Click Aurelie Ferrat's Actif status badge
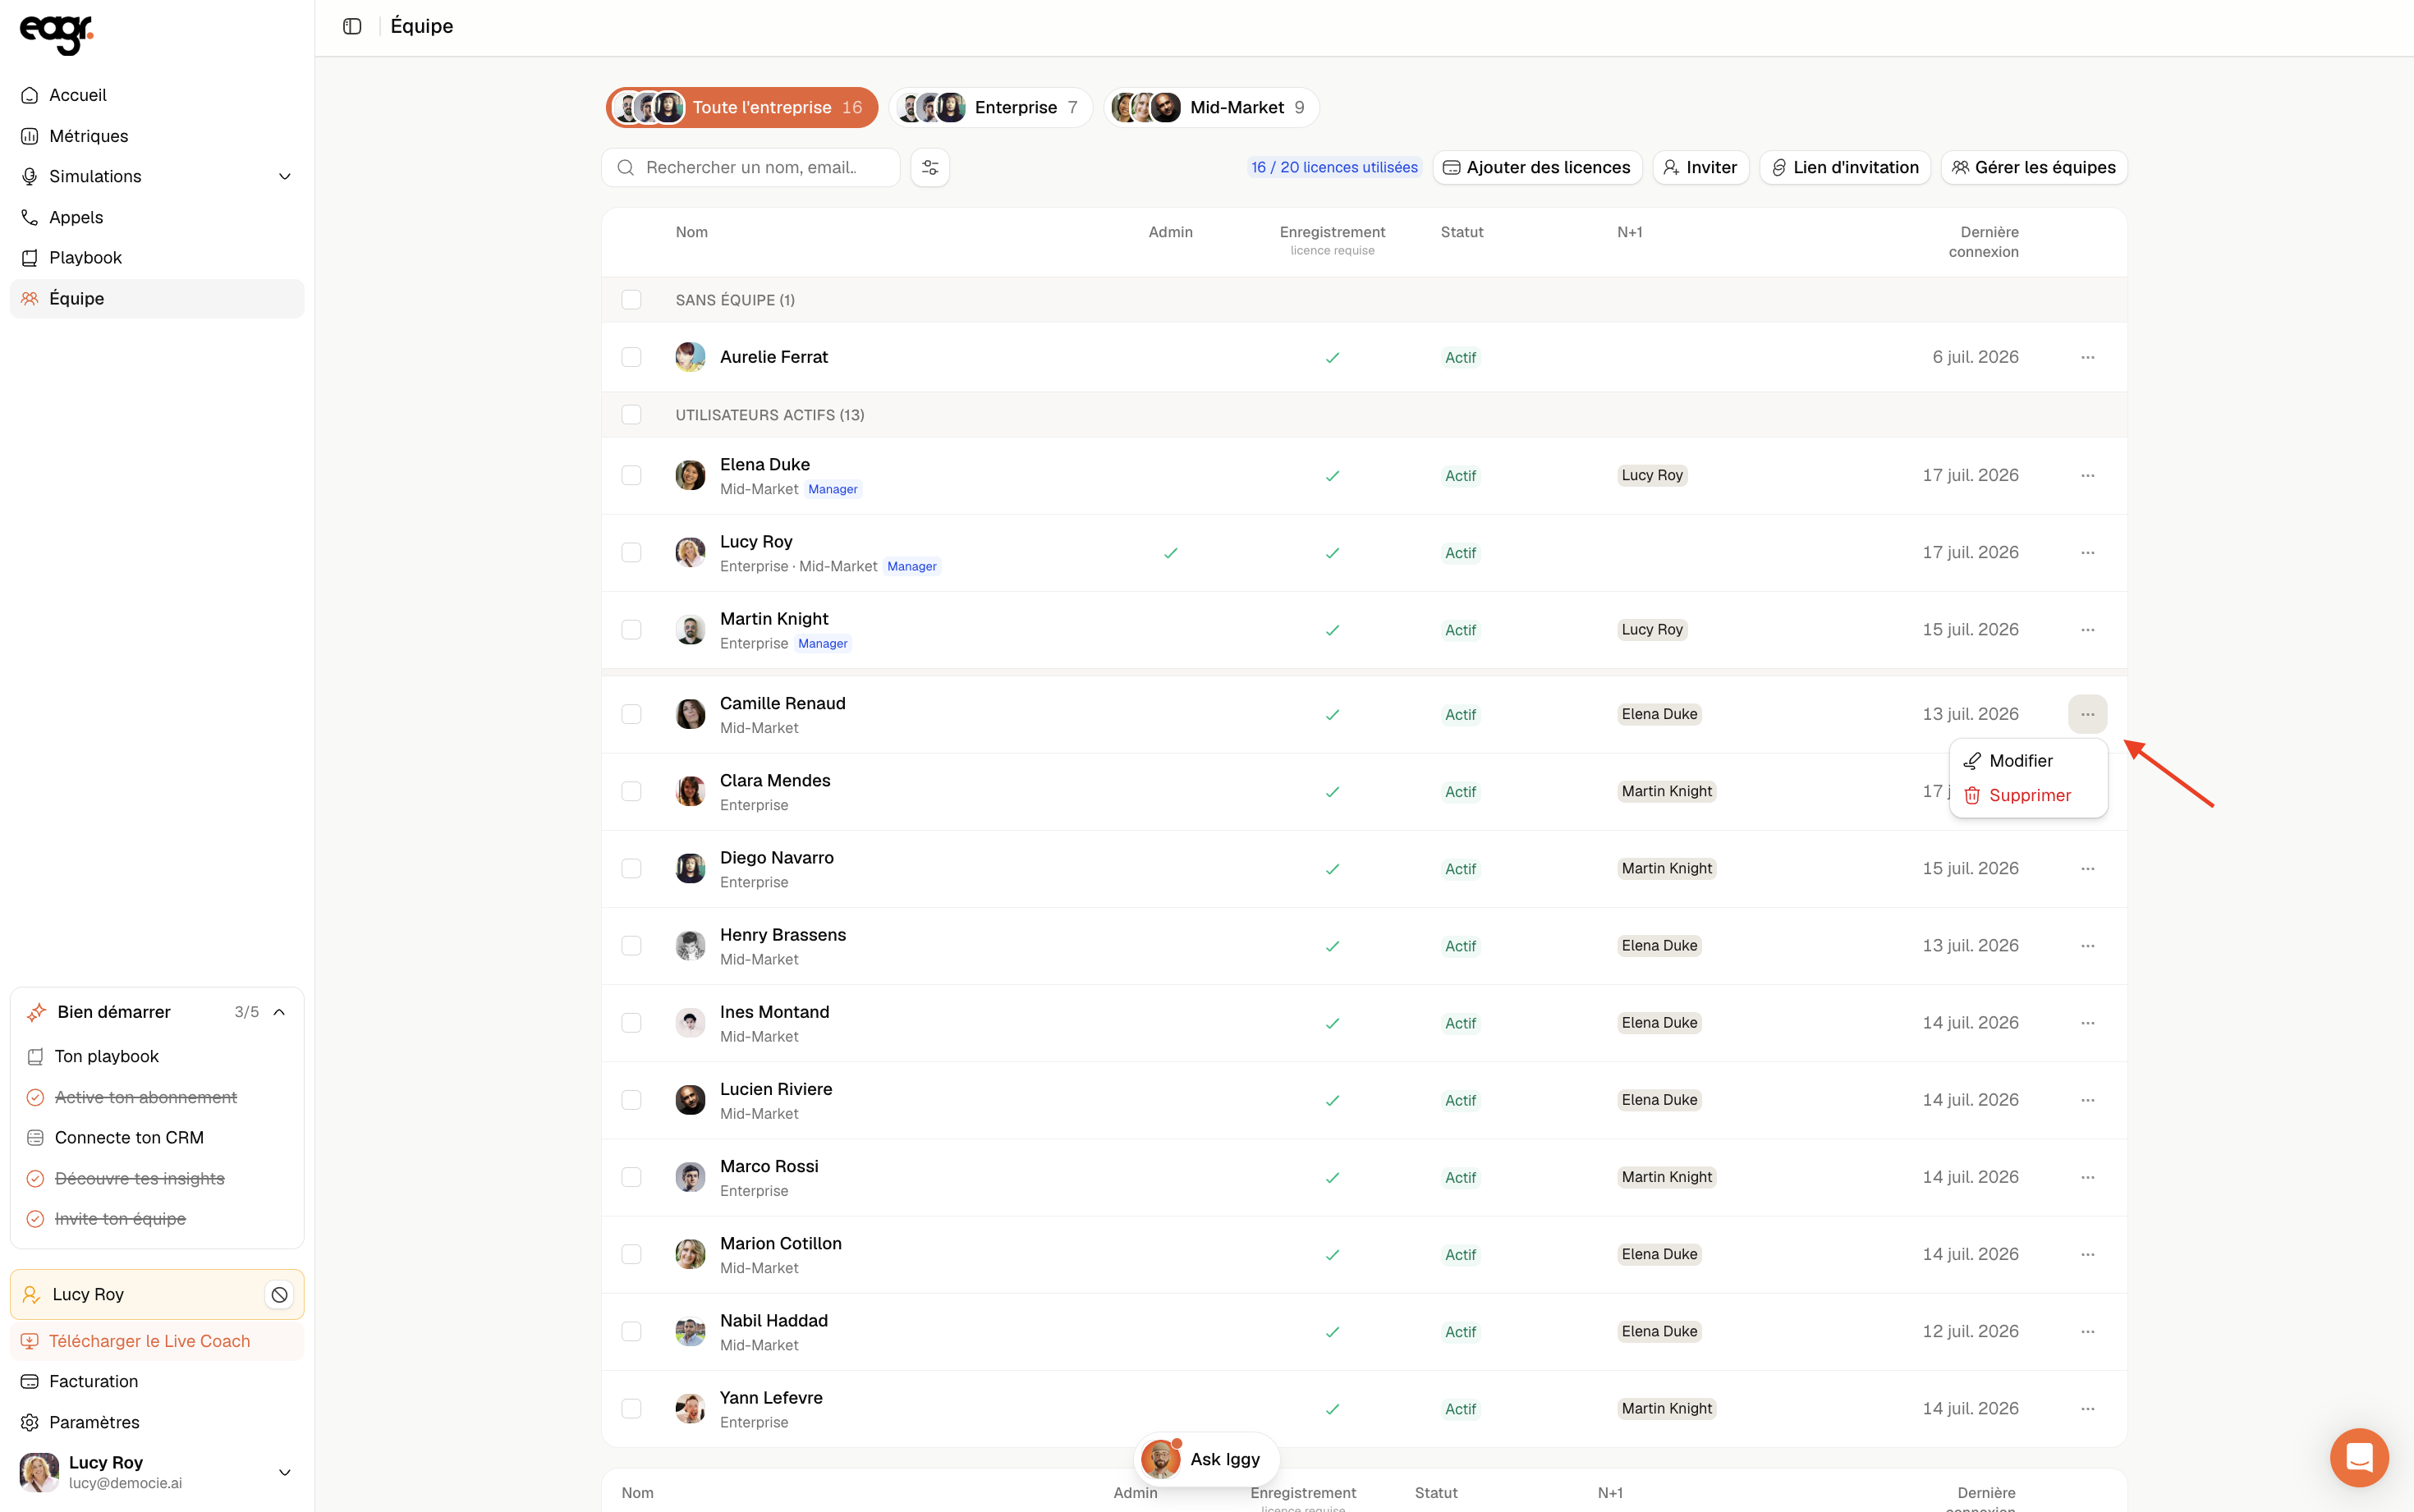This screenshot has height=1512, width=2414. [x=1460, y=357]
